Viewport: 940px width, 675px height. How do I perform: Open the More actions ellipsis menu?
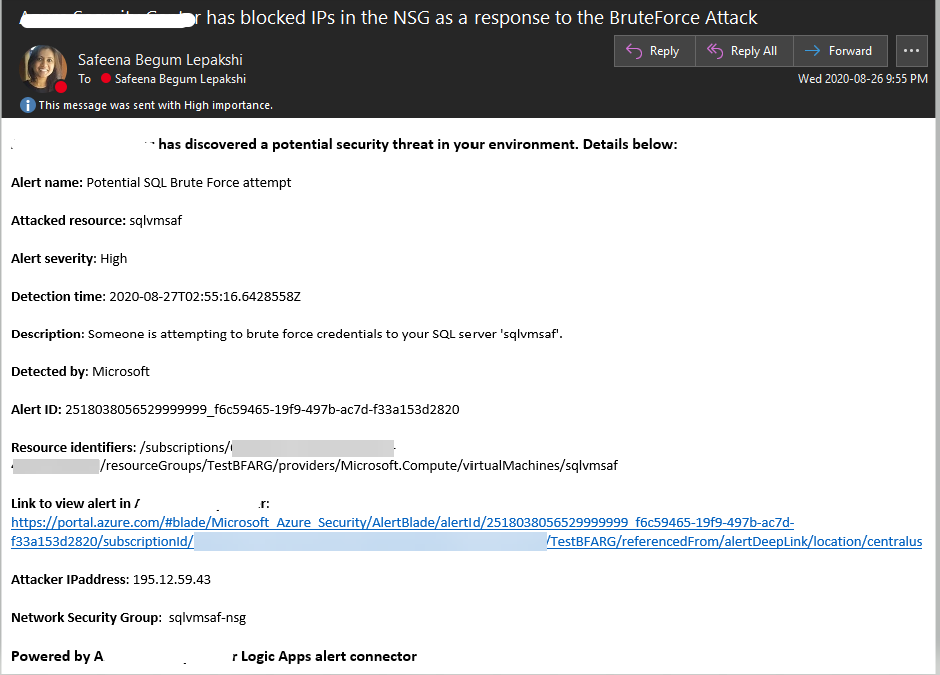click(x=911, y=51)
